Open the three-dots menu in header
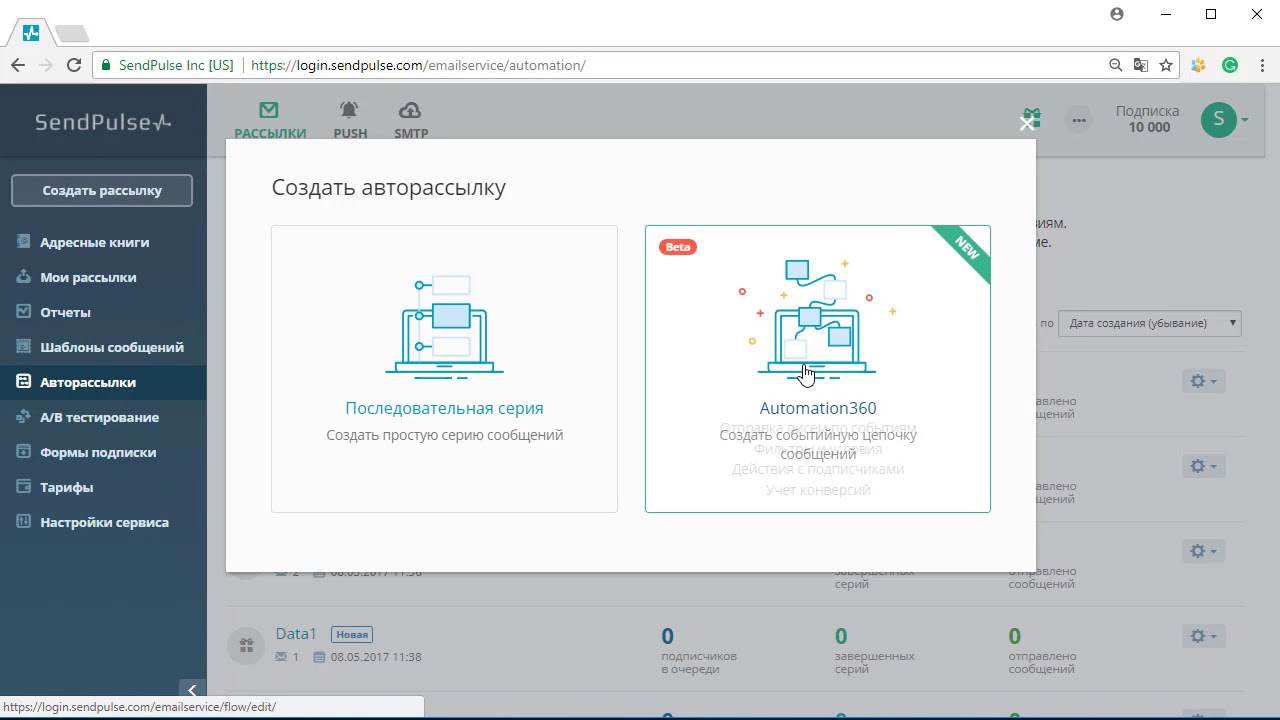1280x720 pixels. click(1079, 120)
